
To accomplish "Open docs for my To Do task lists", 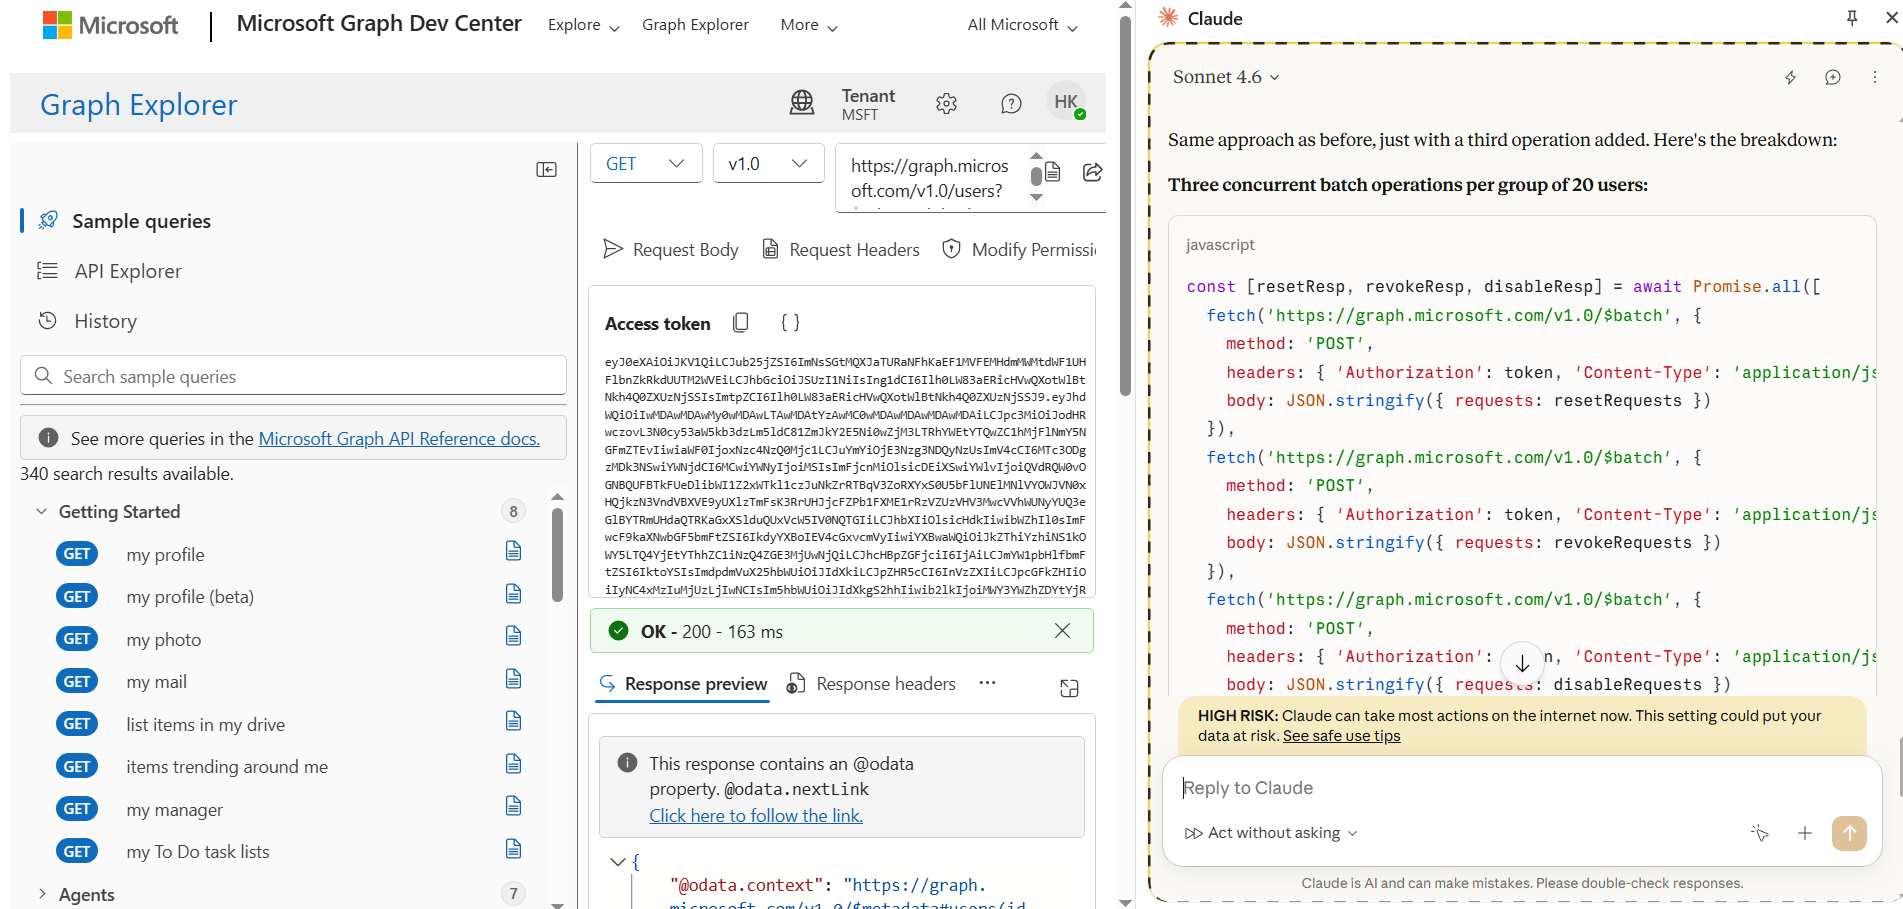I will point(513,849).
